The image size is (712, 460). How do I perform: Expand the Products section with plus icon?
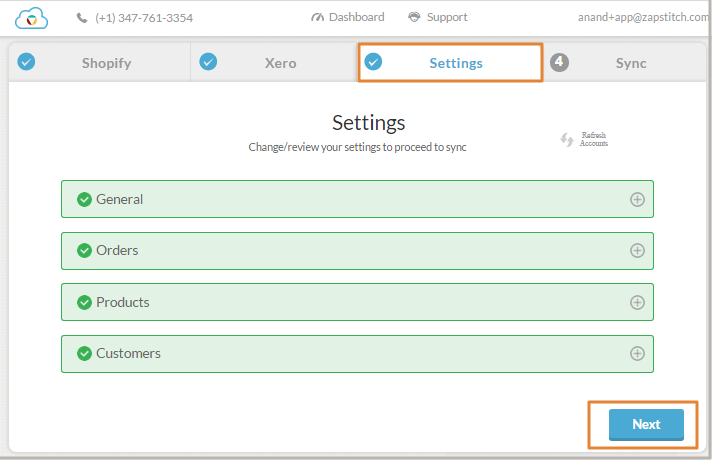tap(638, 302)
